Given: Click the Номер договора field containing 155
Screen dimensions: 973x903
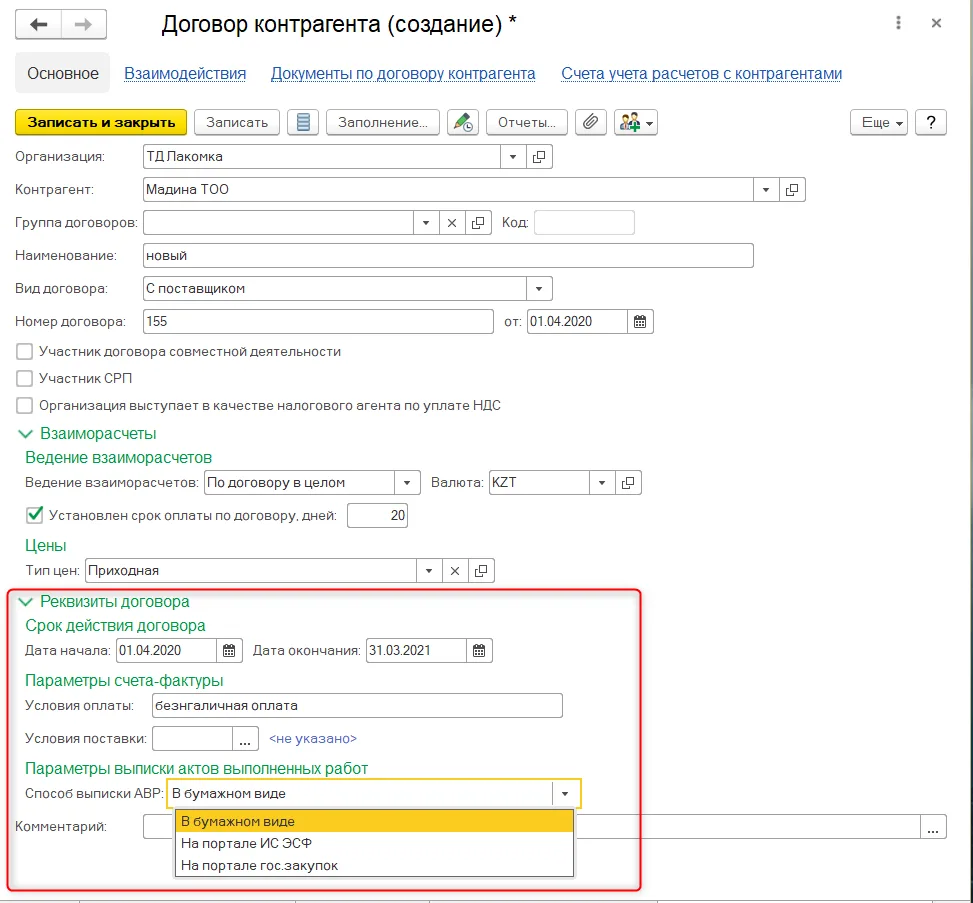Looking at the screenshot, I should tap(318, 321).
